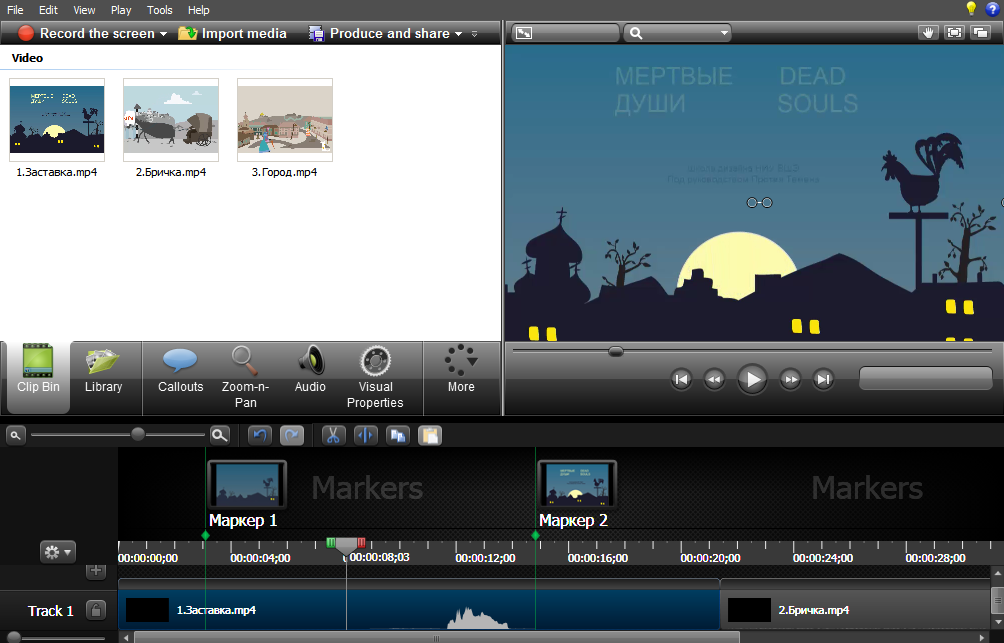Click Import media
The image size is (1004, 643).
(x=232, y=33)
